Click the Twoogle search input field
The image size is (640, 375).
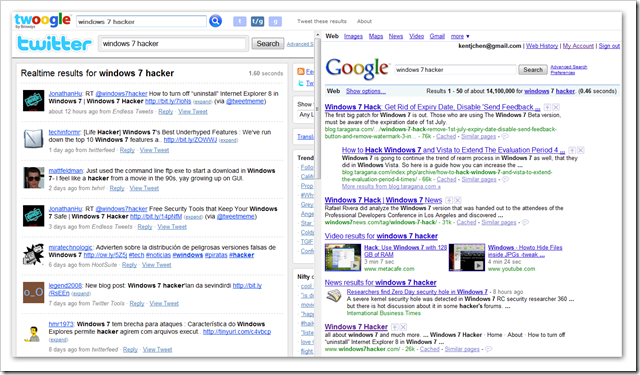(141, 21)
